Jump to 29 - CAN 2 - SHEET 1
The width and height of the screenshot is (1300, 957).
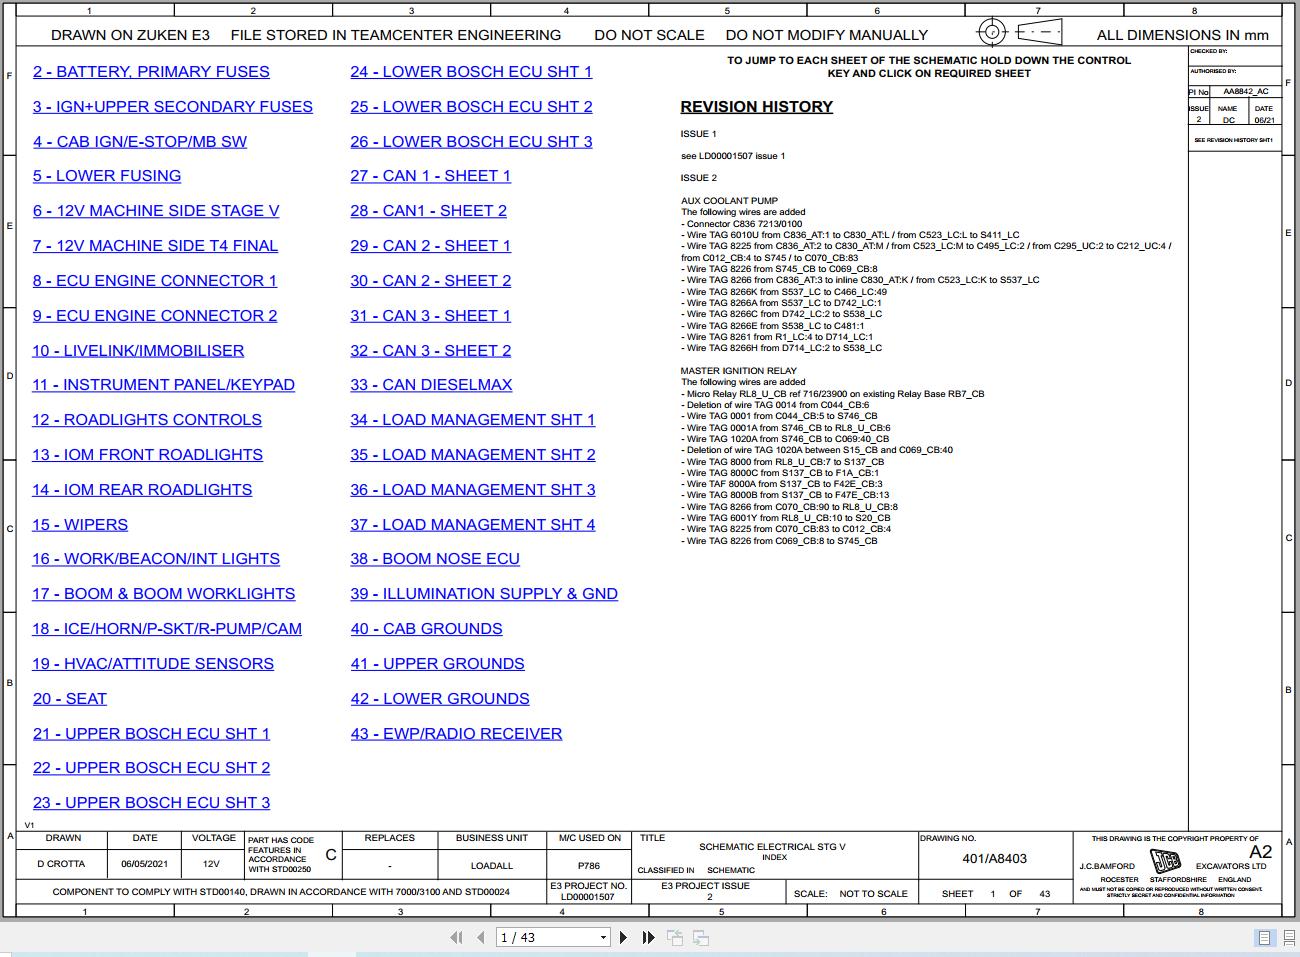[x=431, y=246]
